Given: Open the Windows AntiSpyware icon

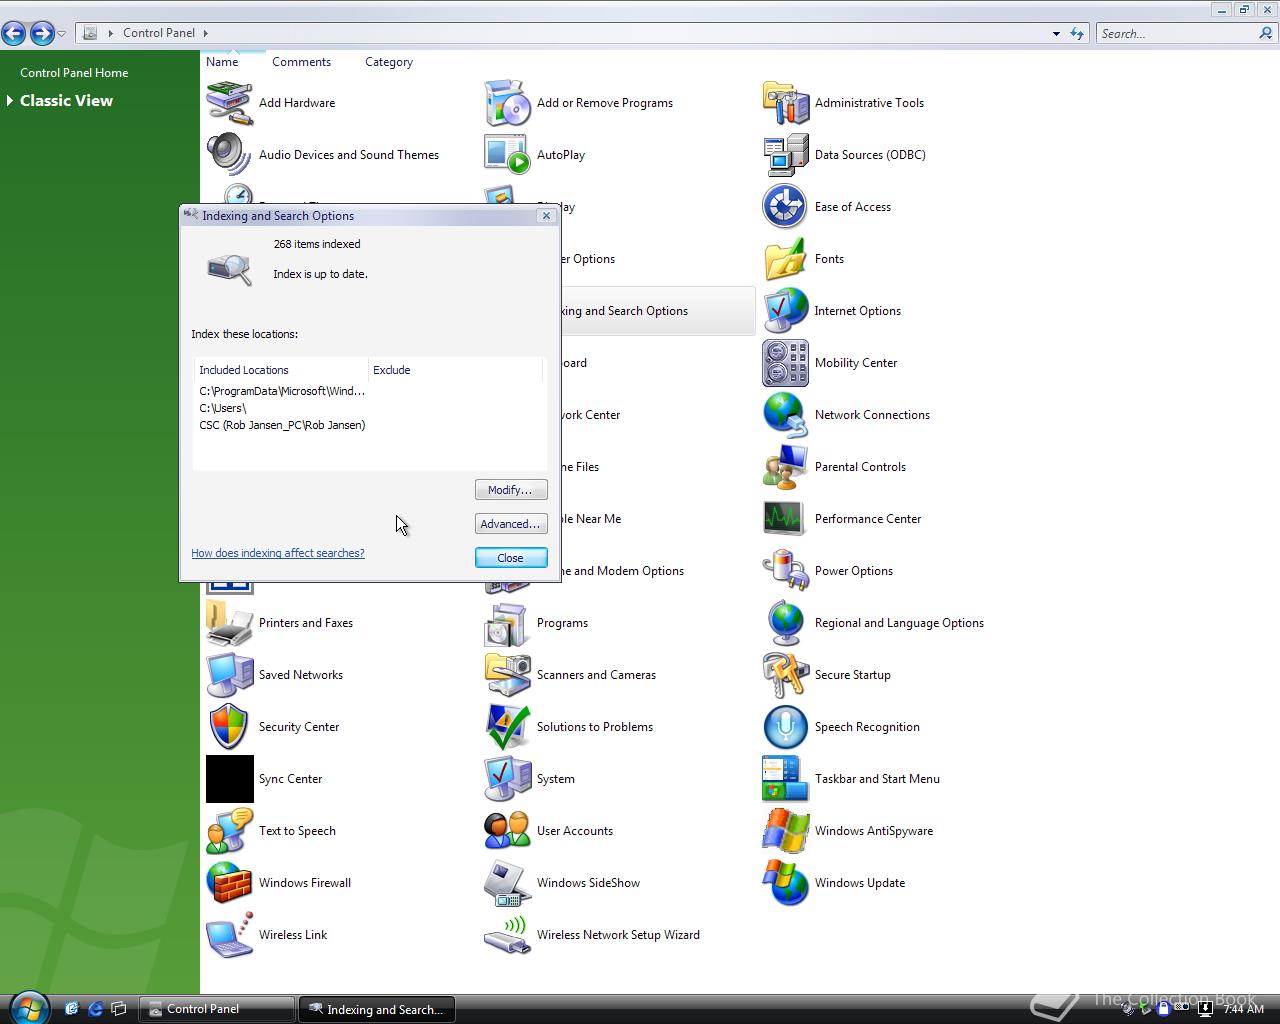Looking at the screenshot, I should click(x=785, y=831).
